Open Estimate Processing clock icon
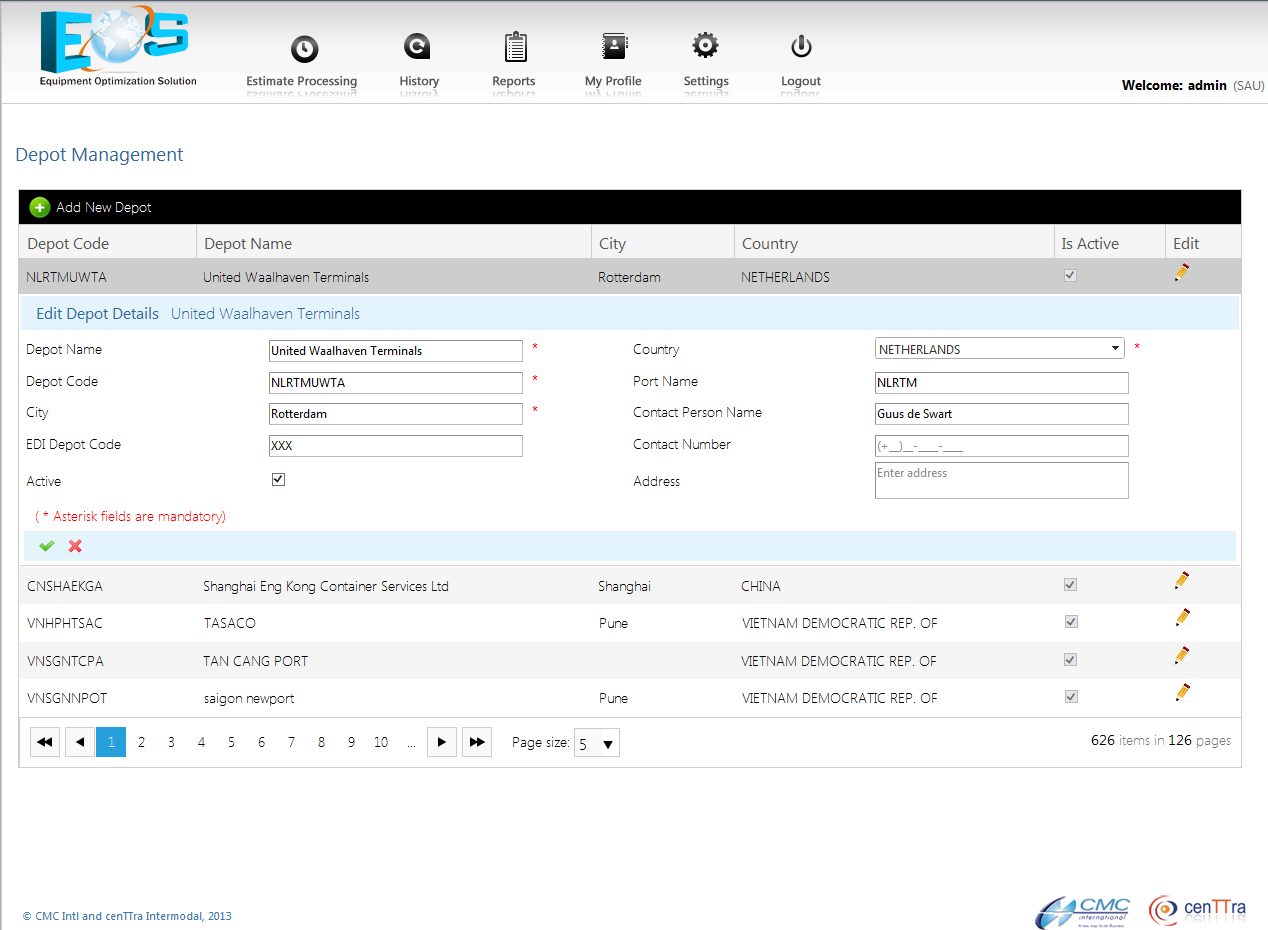The height and width of the screenshot is (930, 1268). [x=303, y=48]
